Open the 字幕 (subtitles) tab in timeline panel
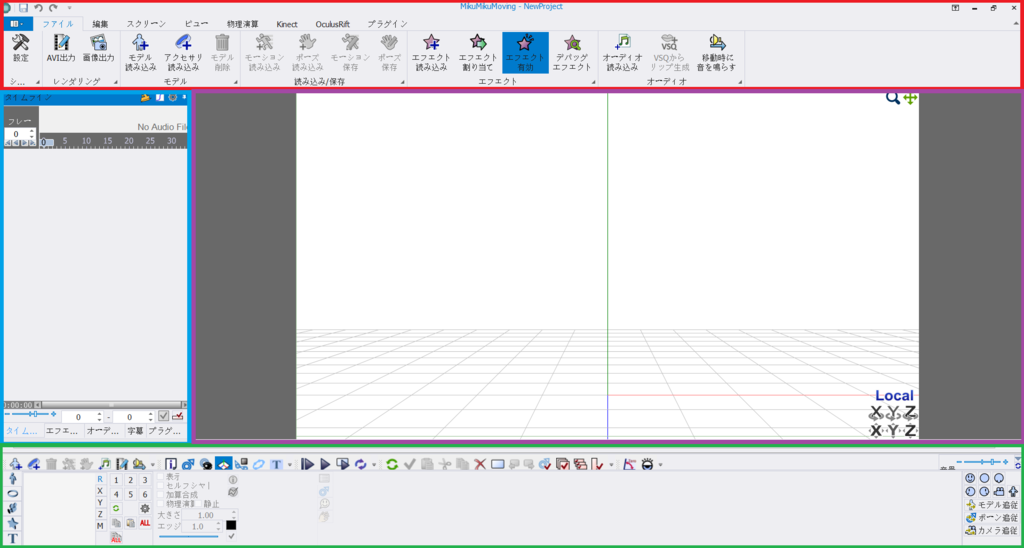Viewport: 1024px width, 548px height. click(134, 431)
